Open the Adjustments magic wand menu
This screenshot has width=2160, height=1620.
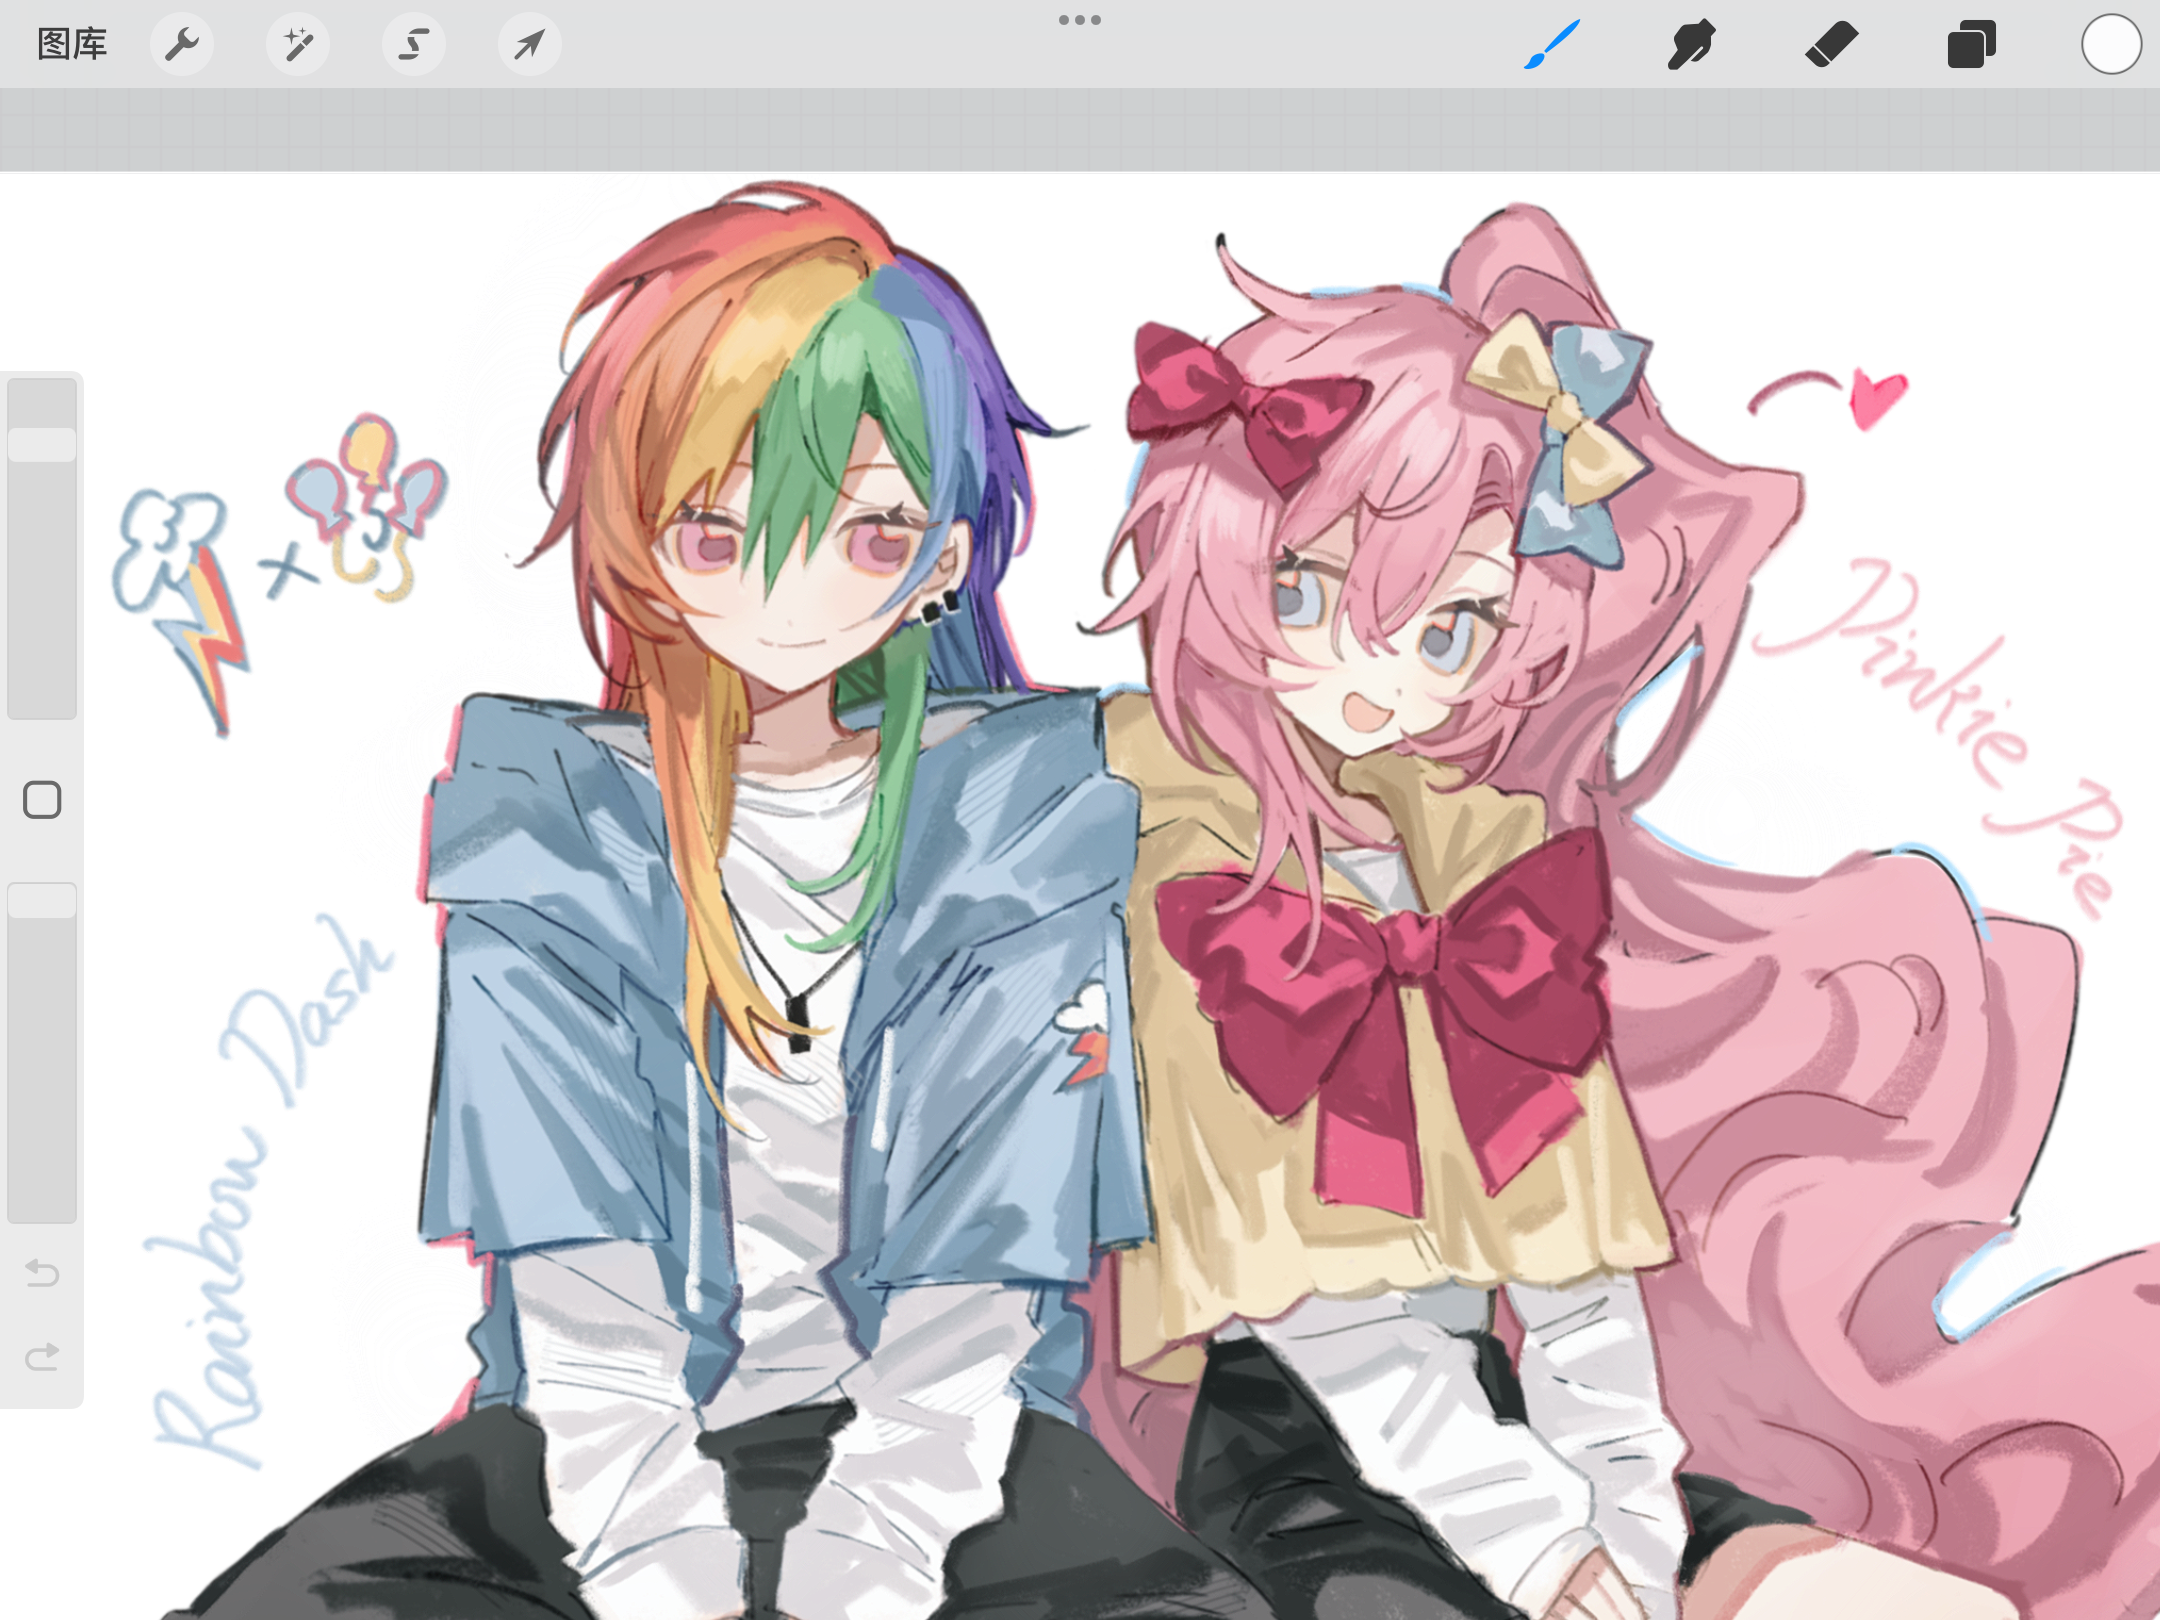tap(298, 44)
